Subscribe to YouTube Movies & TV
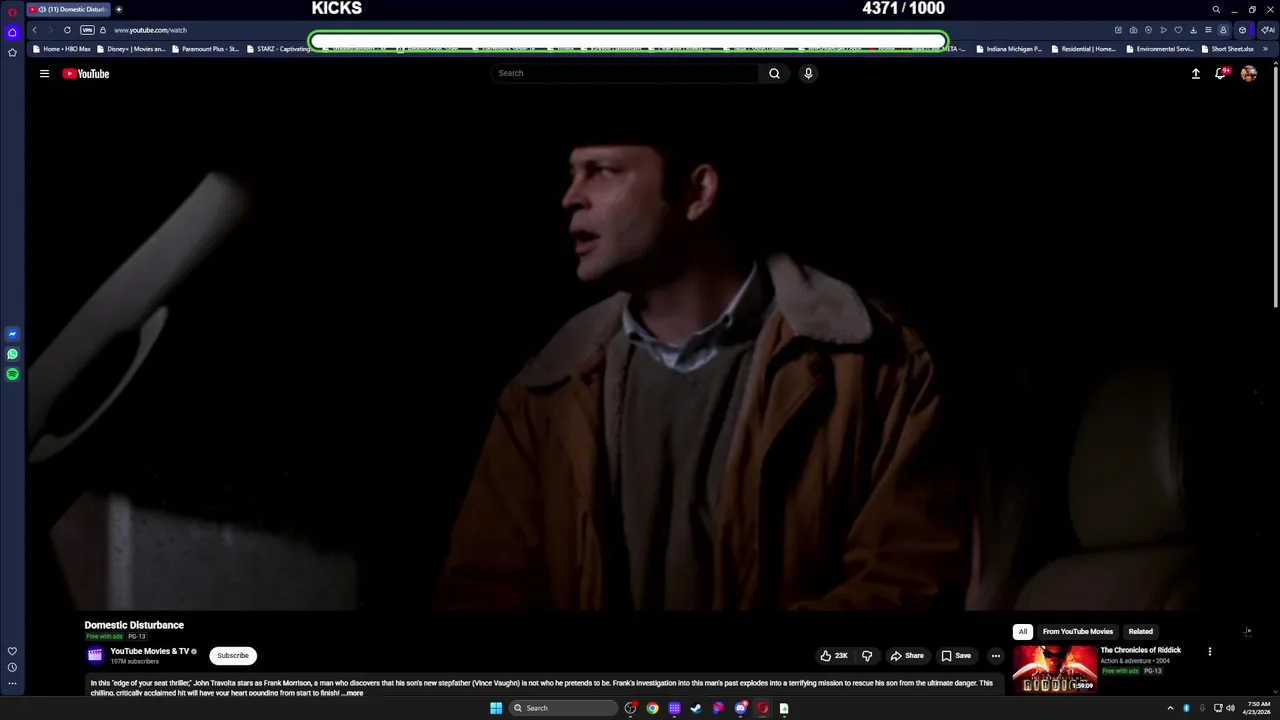The width and height of the screenshot is (1280, 720). click(233, 656)
